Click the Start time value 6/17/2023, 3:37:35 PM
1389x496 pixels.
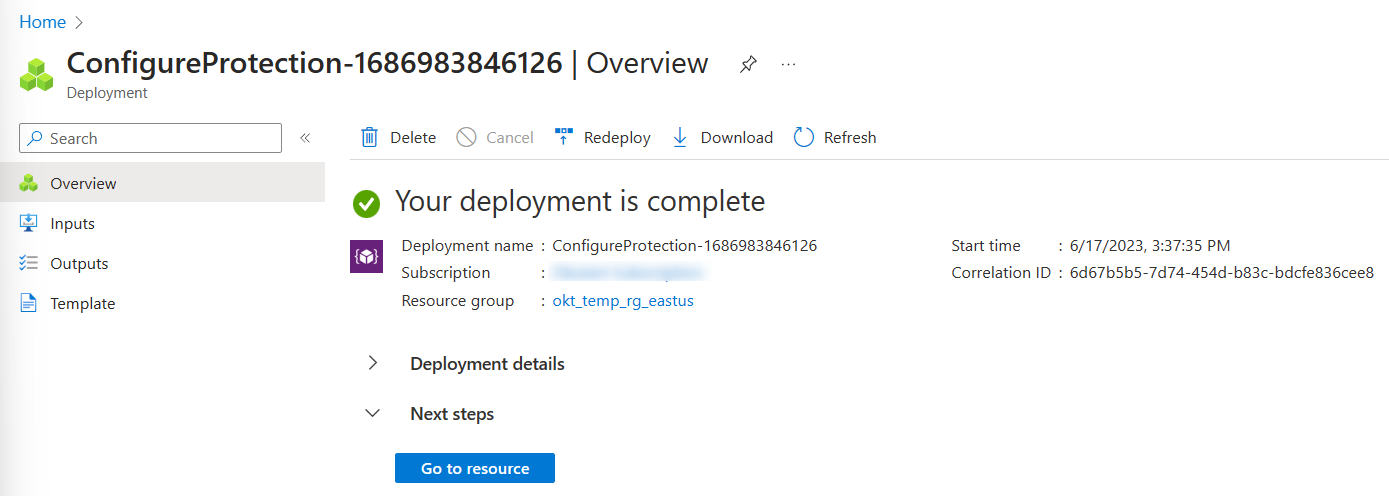[x=1150, y=245]
